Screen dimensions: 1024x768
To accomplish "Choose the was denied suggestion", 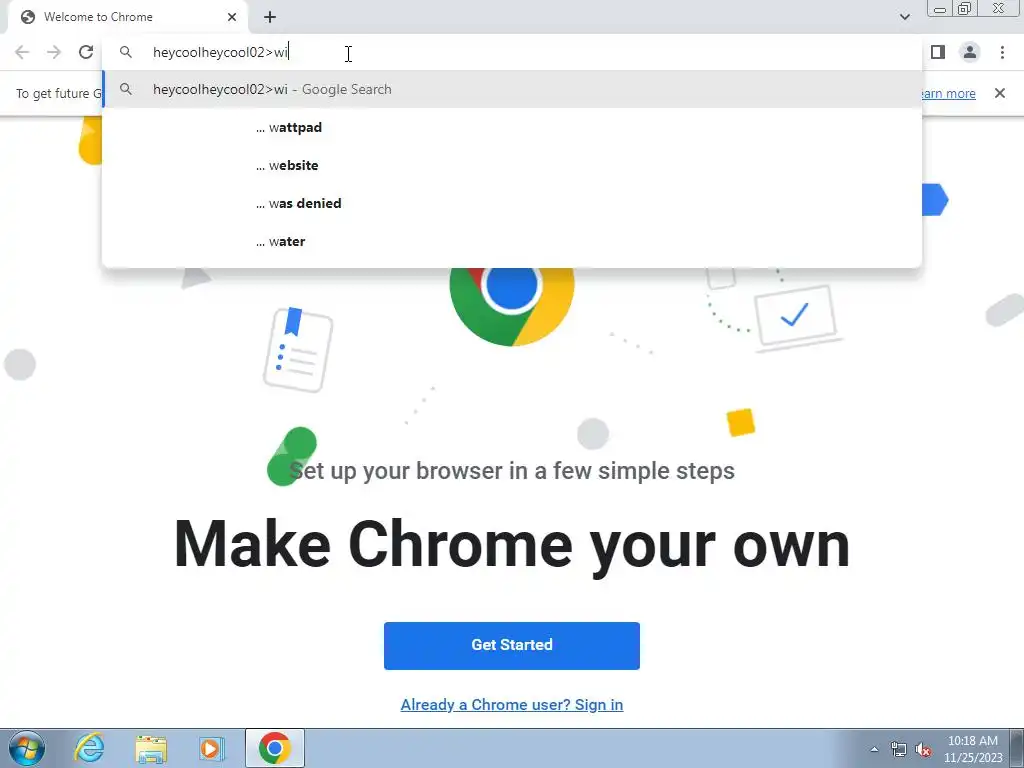I will pos(512,203).
